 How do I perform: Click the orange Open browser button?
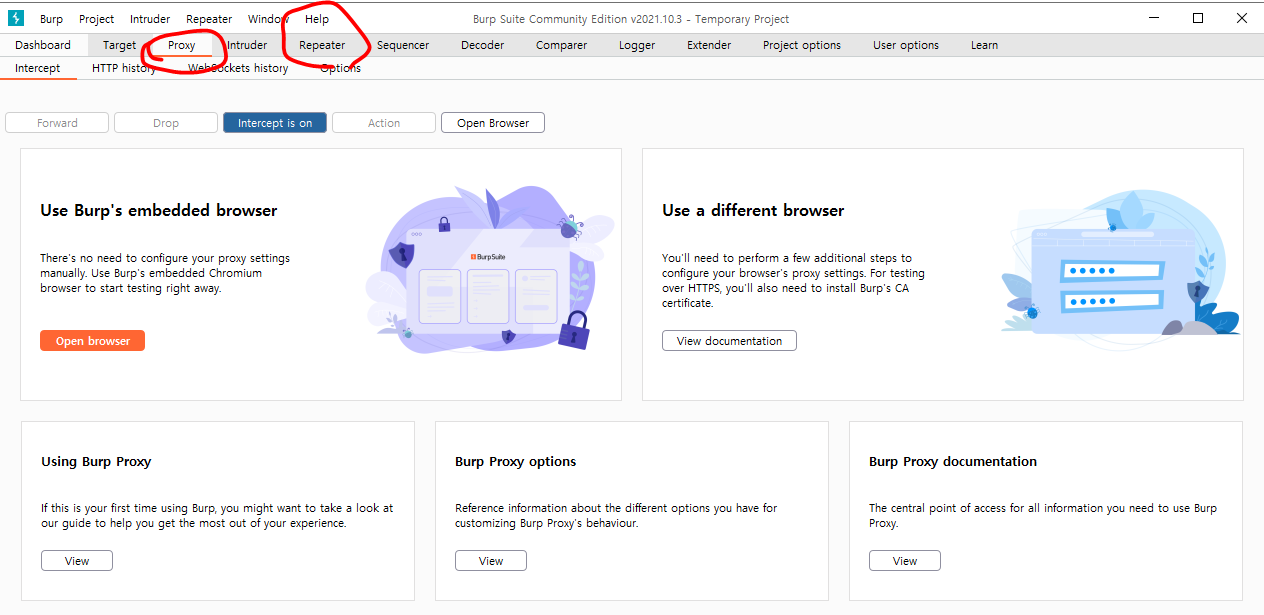93,341
